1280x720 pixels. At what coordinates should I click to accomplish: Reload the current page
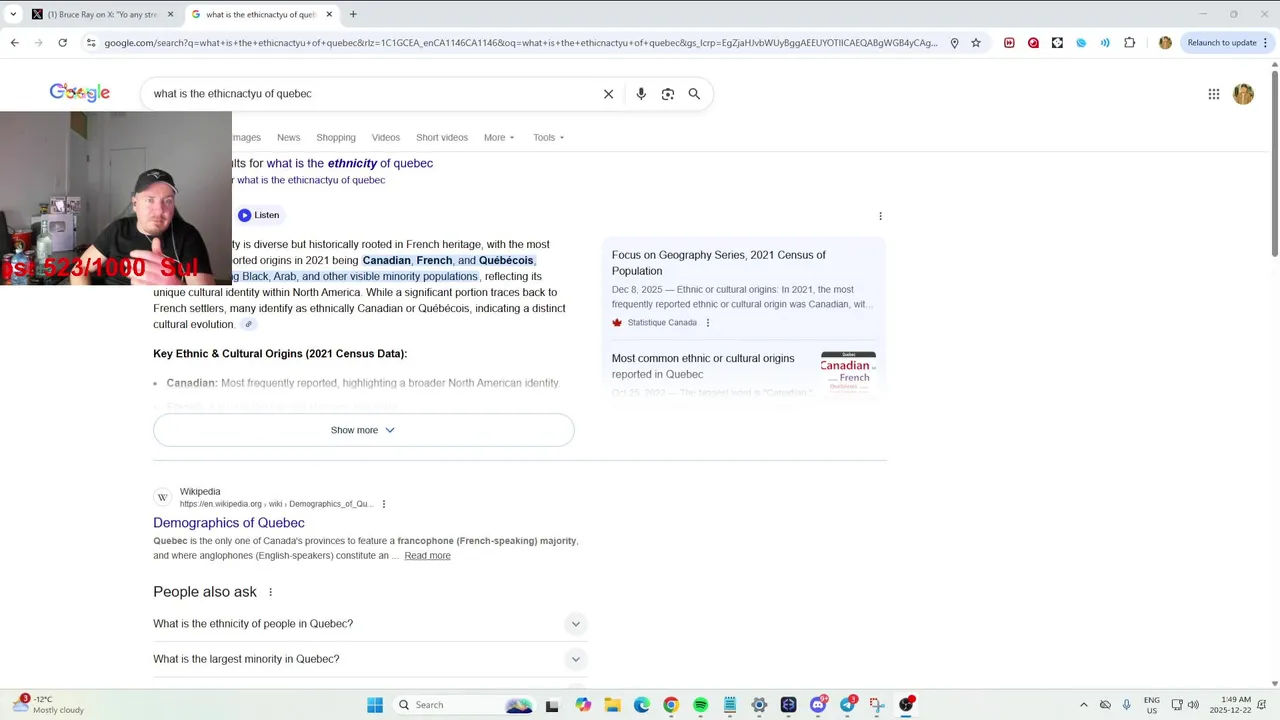click(62, 43)
